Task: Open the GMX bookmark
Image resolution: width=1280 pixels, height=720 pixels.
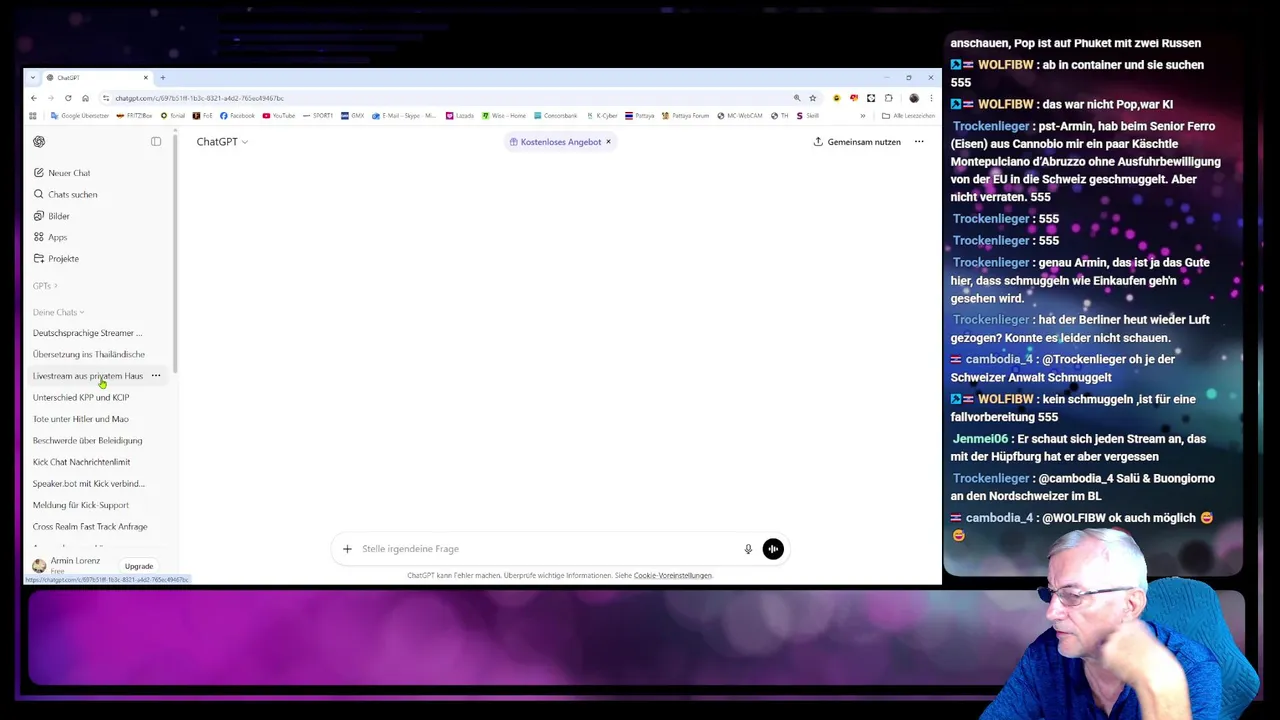Action: tap(353, 116)
